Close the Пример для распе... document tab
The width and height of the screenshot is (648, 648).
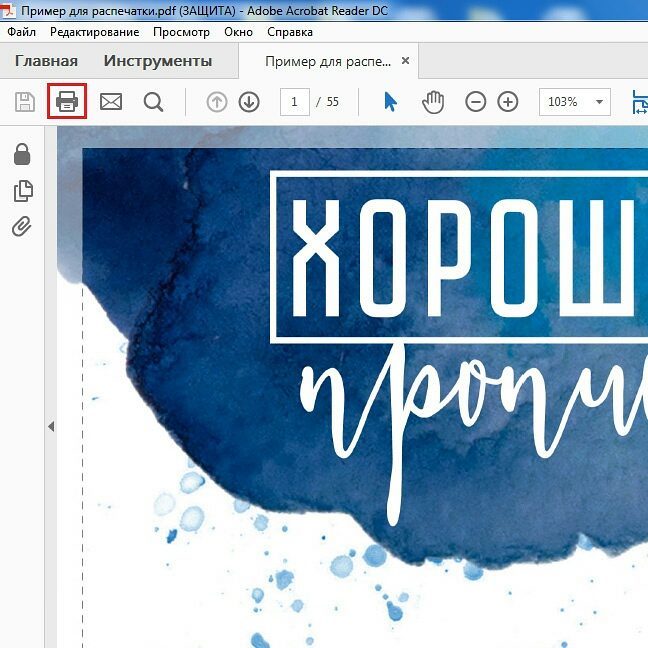(405, 61)
